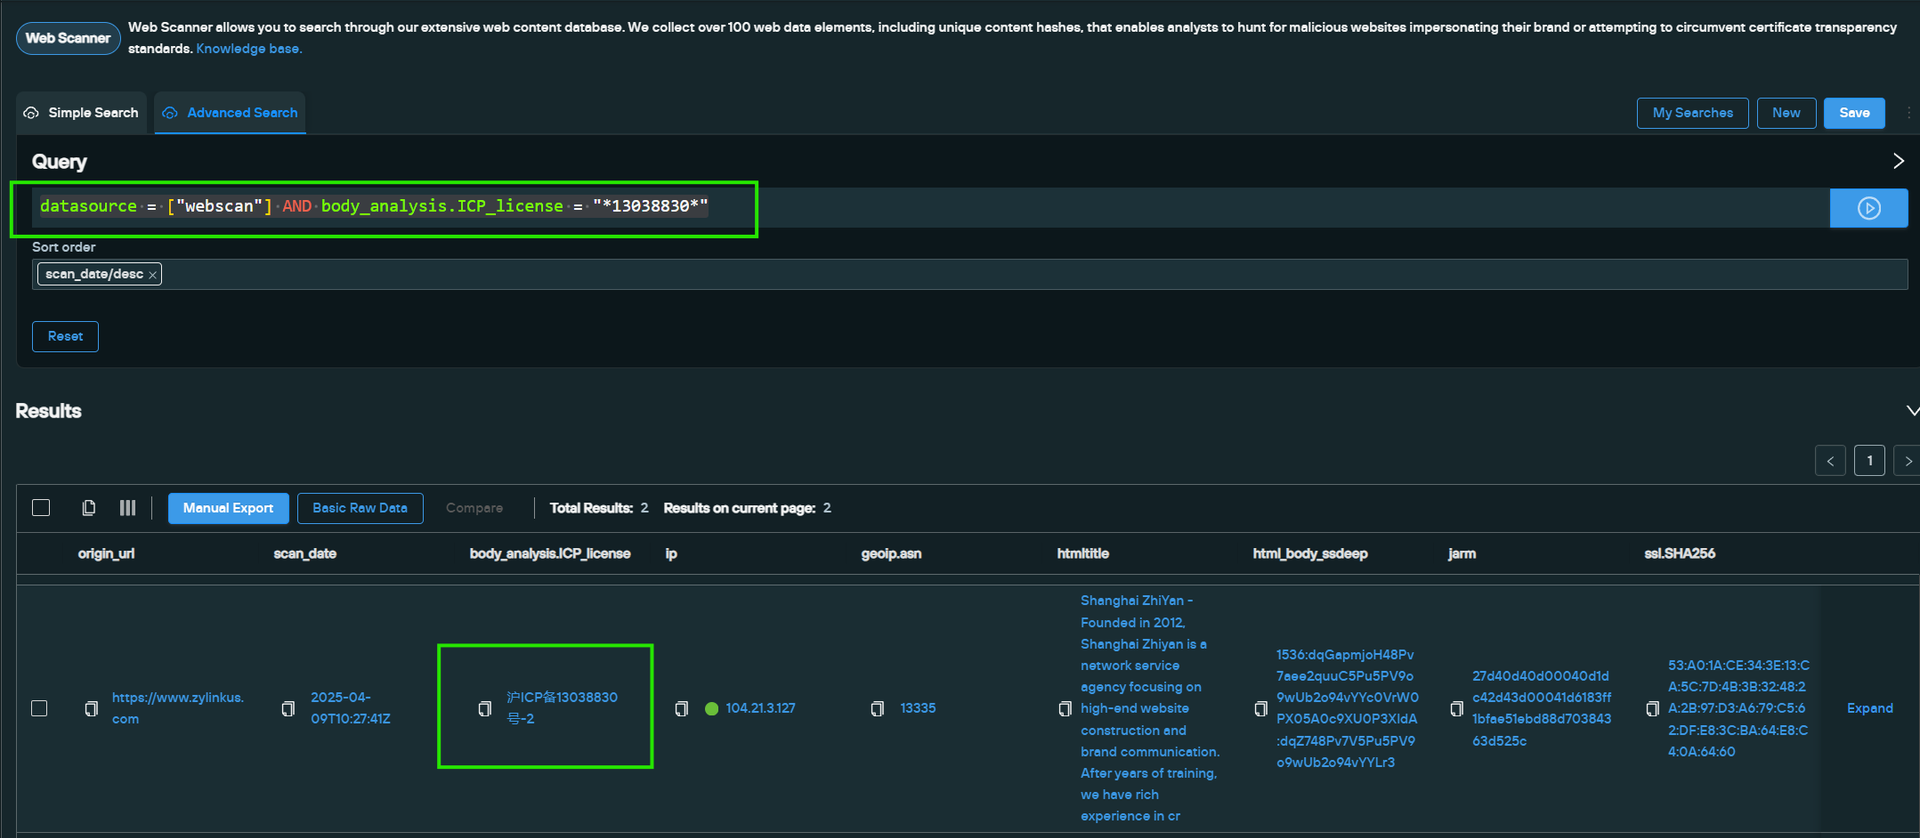Click the htmltitle column header
The width and height of the screenshot is (1920, 838).
(1083, 553)
